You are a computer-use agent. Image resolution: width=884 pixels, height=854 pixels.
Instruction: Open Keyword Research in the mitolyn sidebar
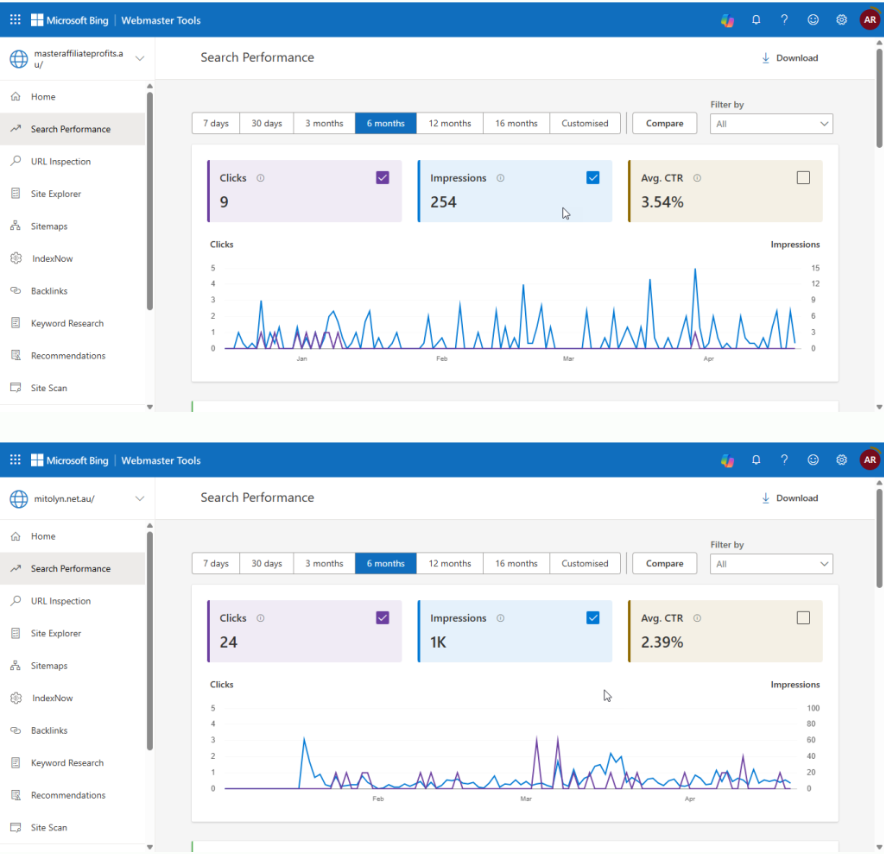point(72,763)
